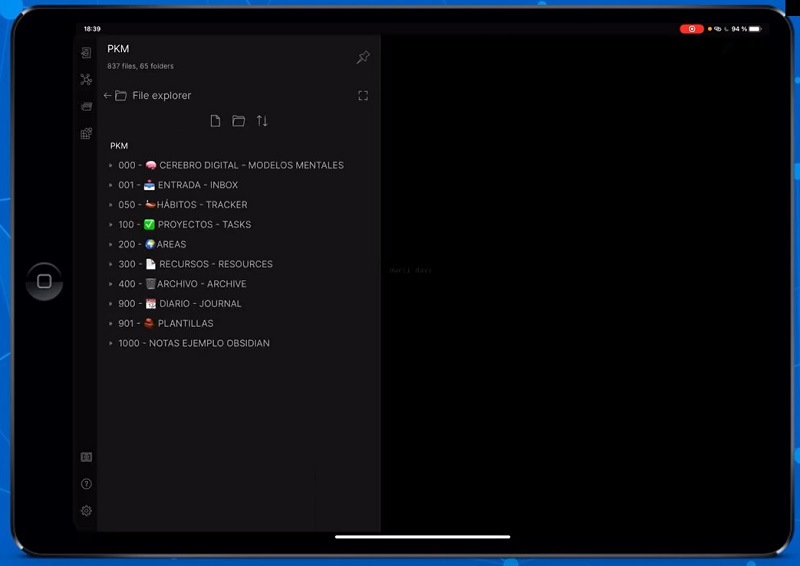Viewport: 800px width, 566px height.
Task: Expand the 200 AREAS folder arrow
Action: click(111, 244)
